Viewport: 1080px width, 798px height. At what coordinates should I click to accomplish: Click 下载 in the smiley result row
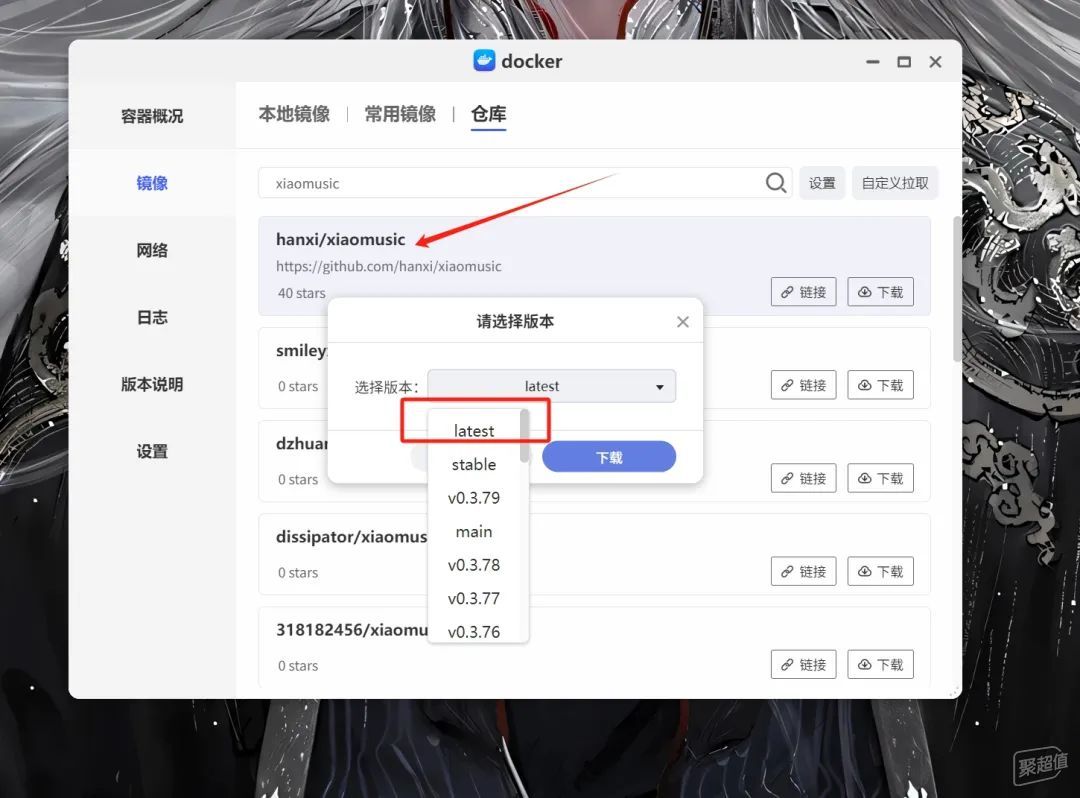point(880,385)
